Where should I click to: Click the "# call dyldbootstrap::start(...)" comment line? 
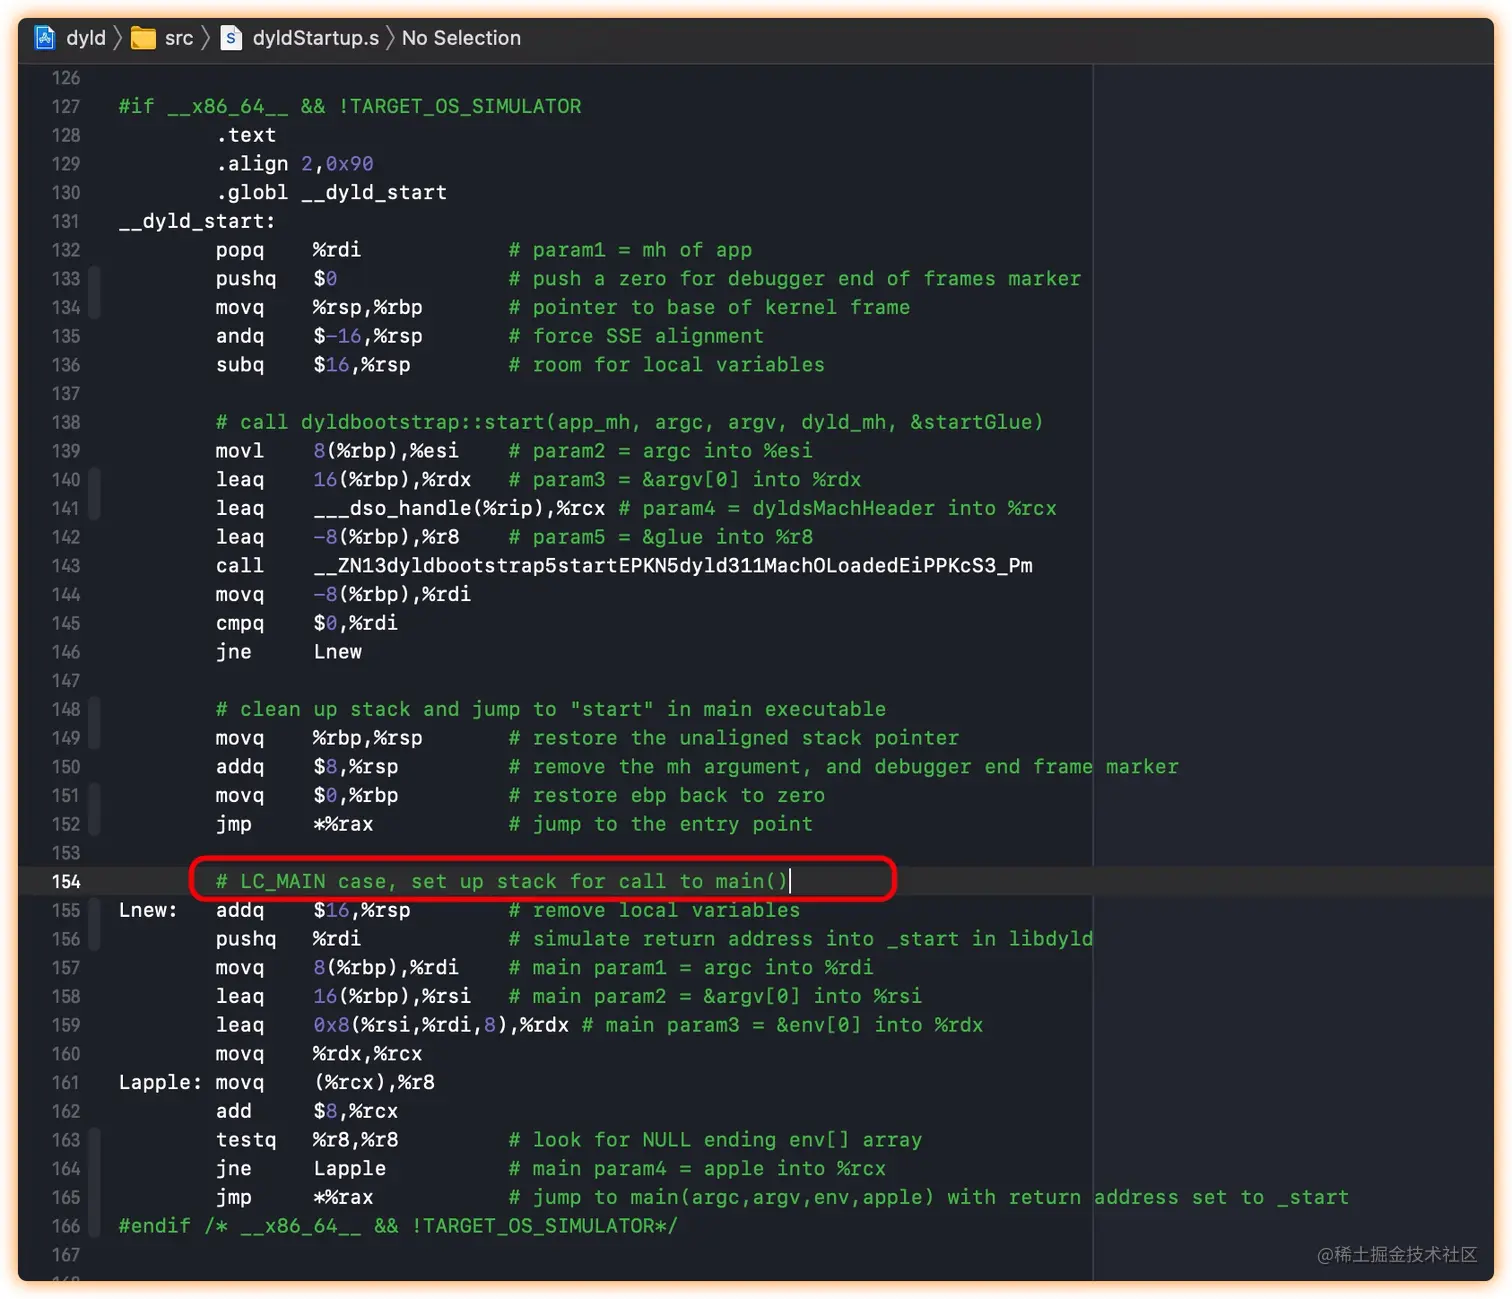coord(630,422)
